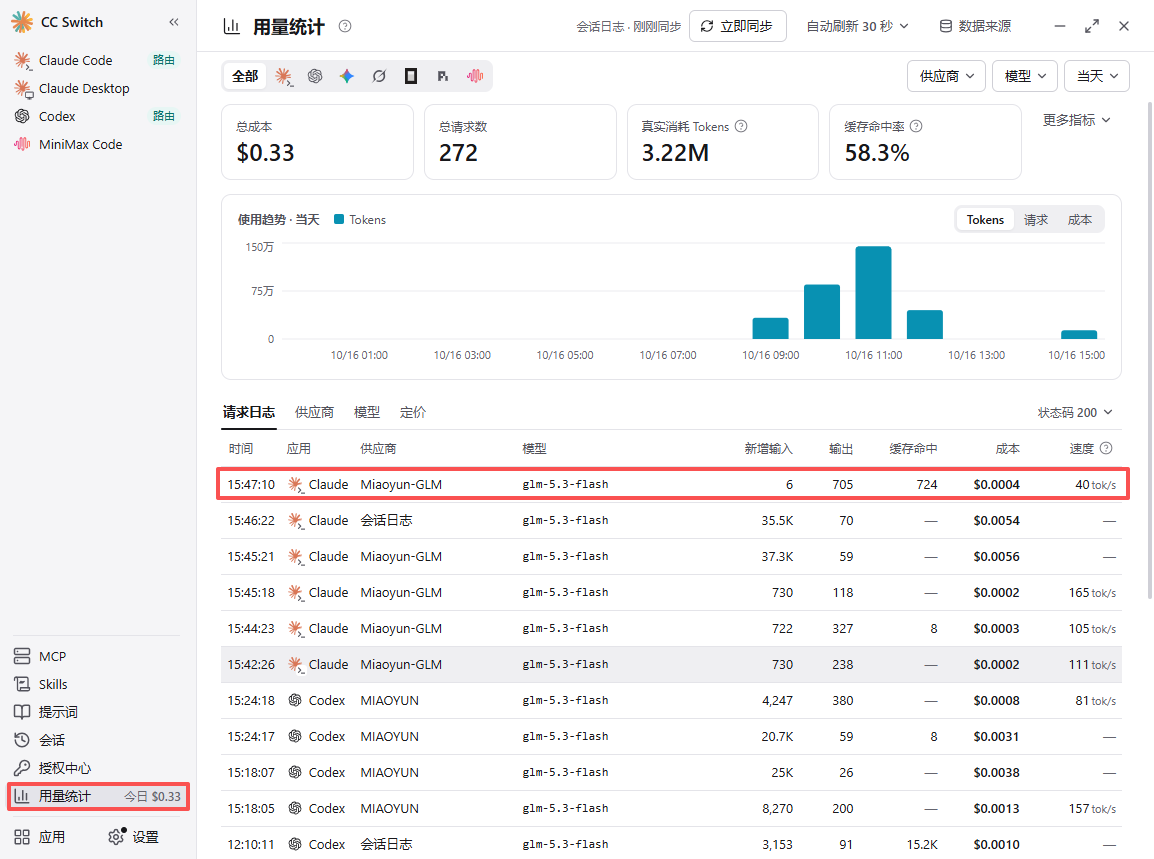The image size is (1154, 859).
Task: Open 授权中心 authorization center
Action: pyautogui.click(x=96, y=768)
